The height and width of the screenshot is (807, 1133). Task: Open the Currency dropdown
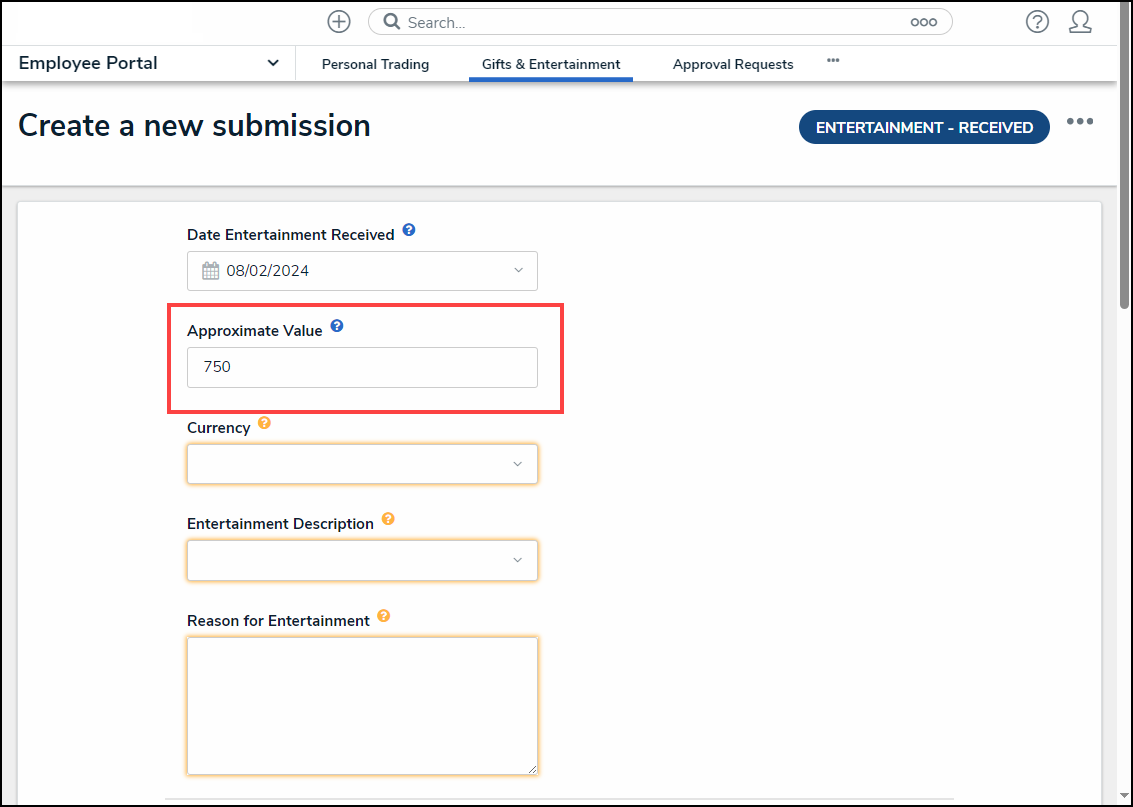(x=362, y=464)
